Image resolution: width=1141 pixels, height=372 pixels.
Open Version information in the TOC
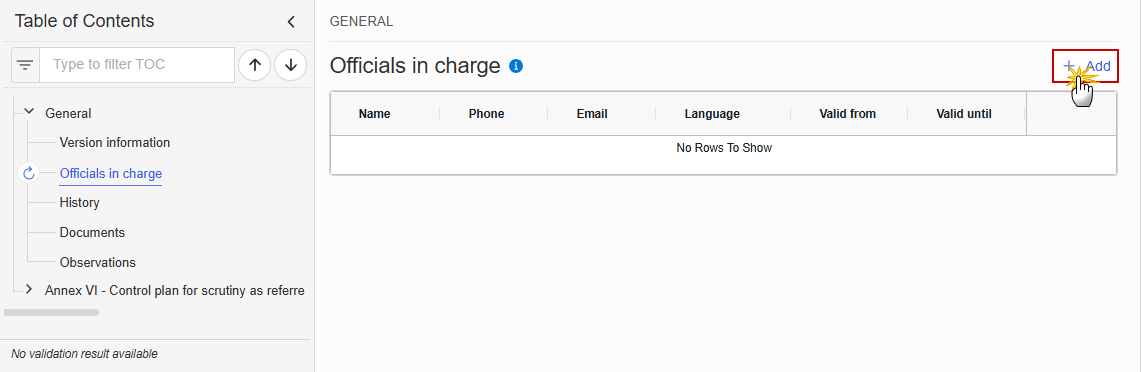click(115, 143)
